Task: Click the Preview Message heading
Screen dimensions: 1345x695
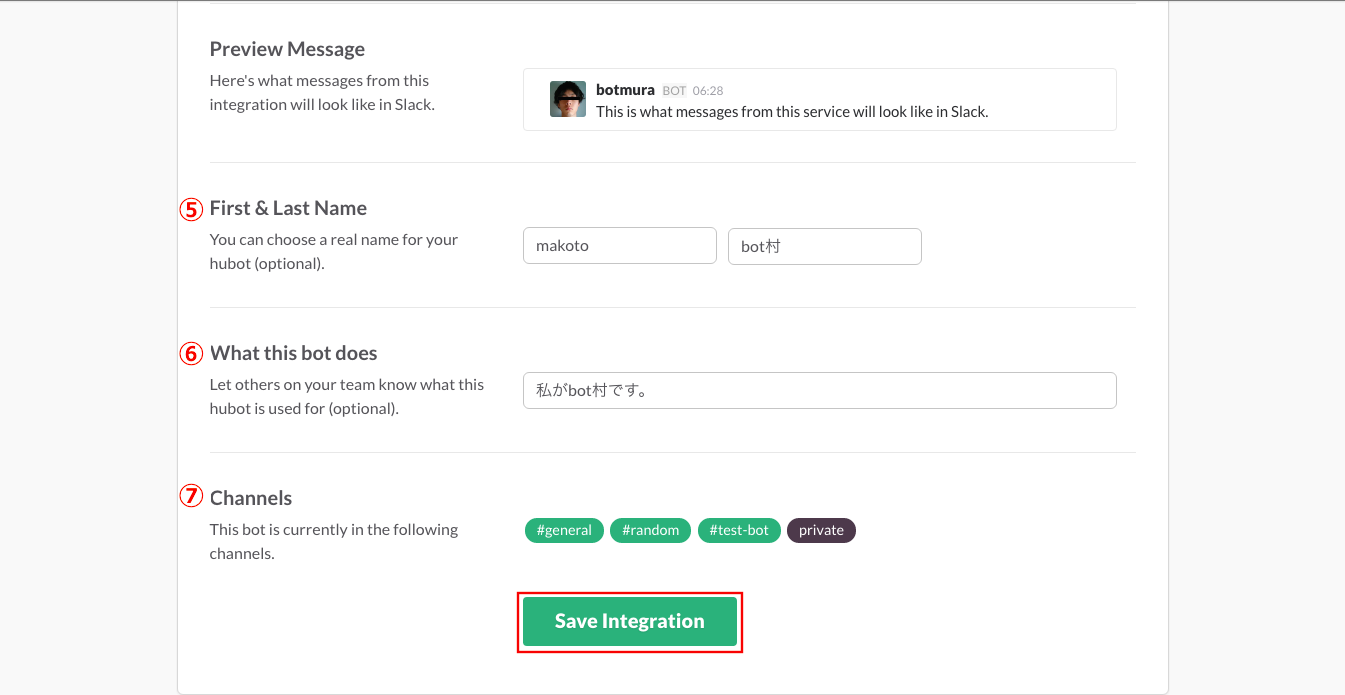Action: [x=287, y=49]
